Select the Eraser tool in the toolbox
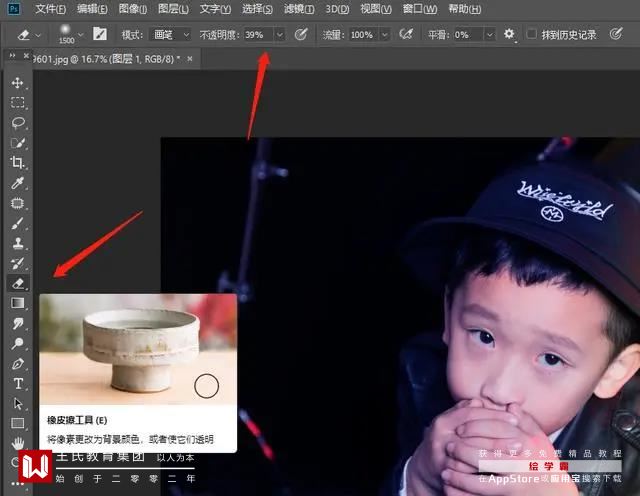 pyautogui.click(x=18, y=283)
